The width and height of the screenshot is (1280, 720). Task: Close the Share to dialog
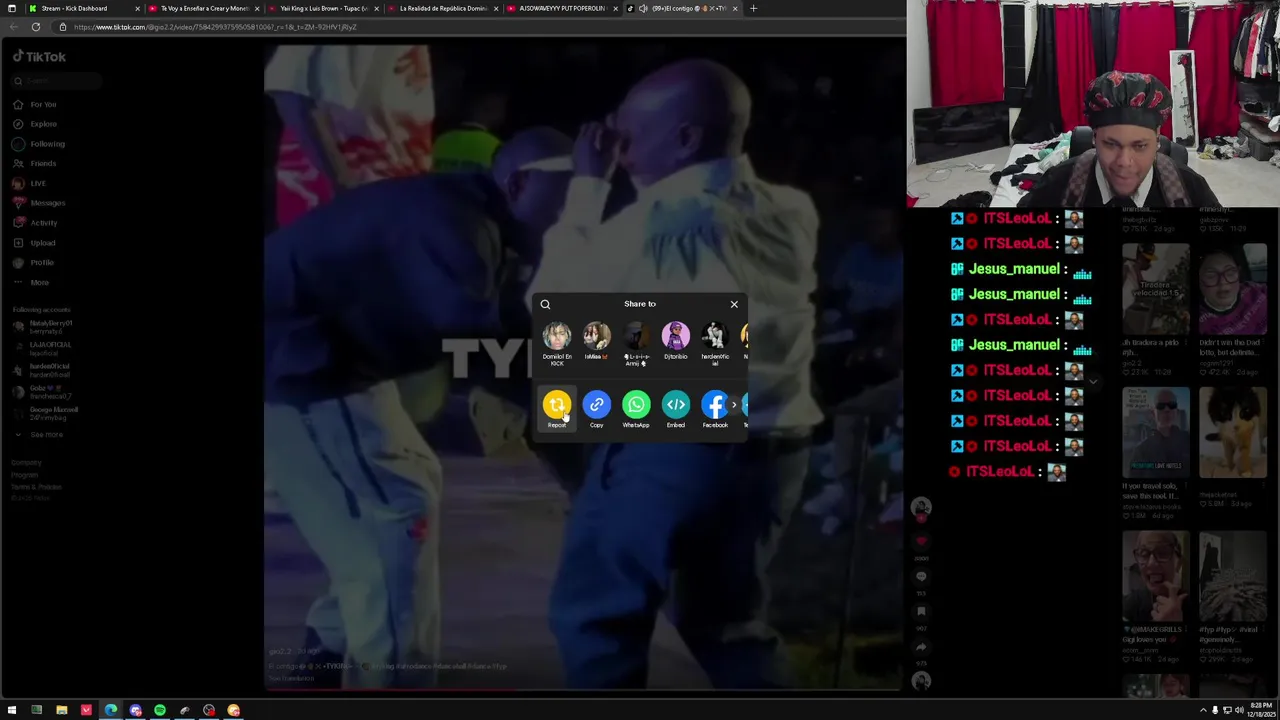pos(734,304)
